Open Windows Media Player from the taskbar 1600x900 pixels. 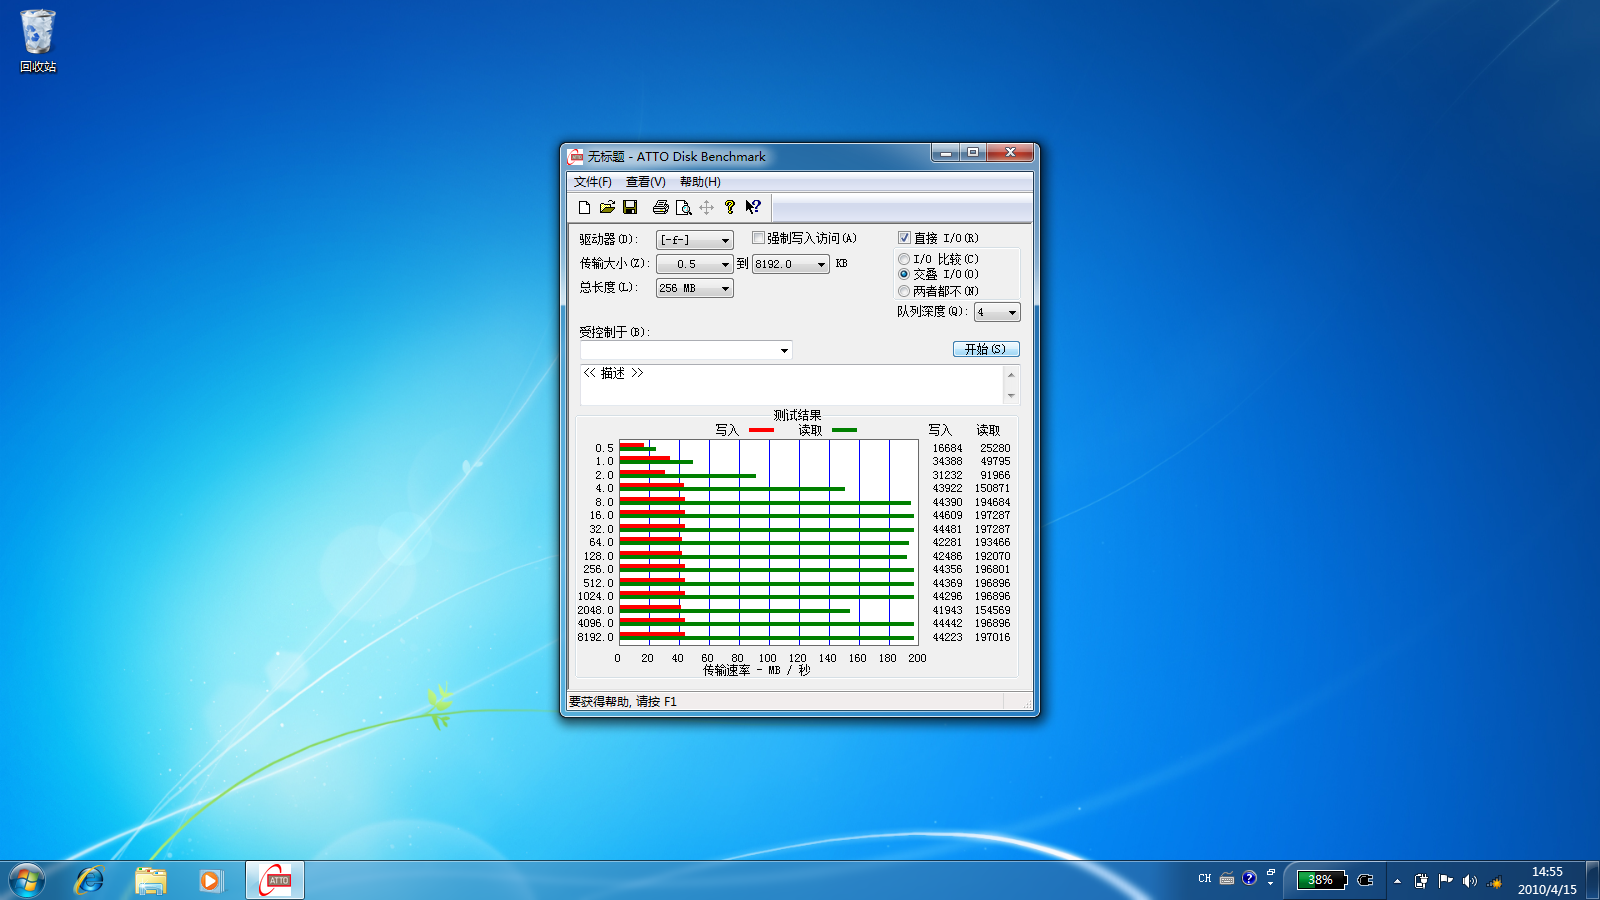coord(210,881)
